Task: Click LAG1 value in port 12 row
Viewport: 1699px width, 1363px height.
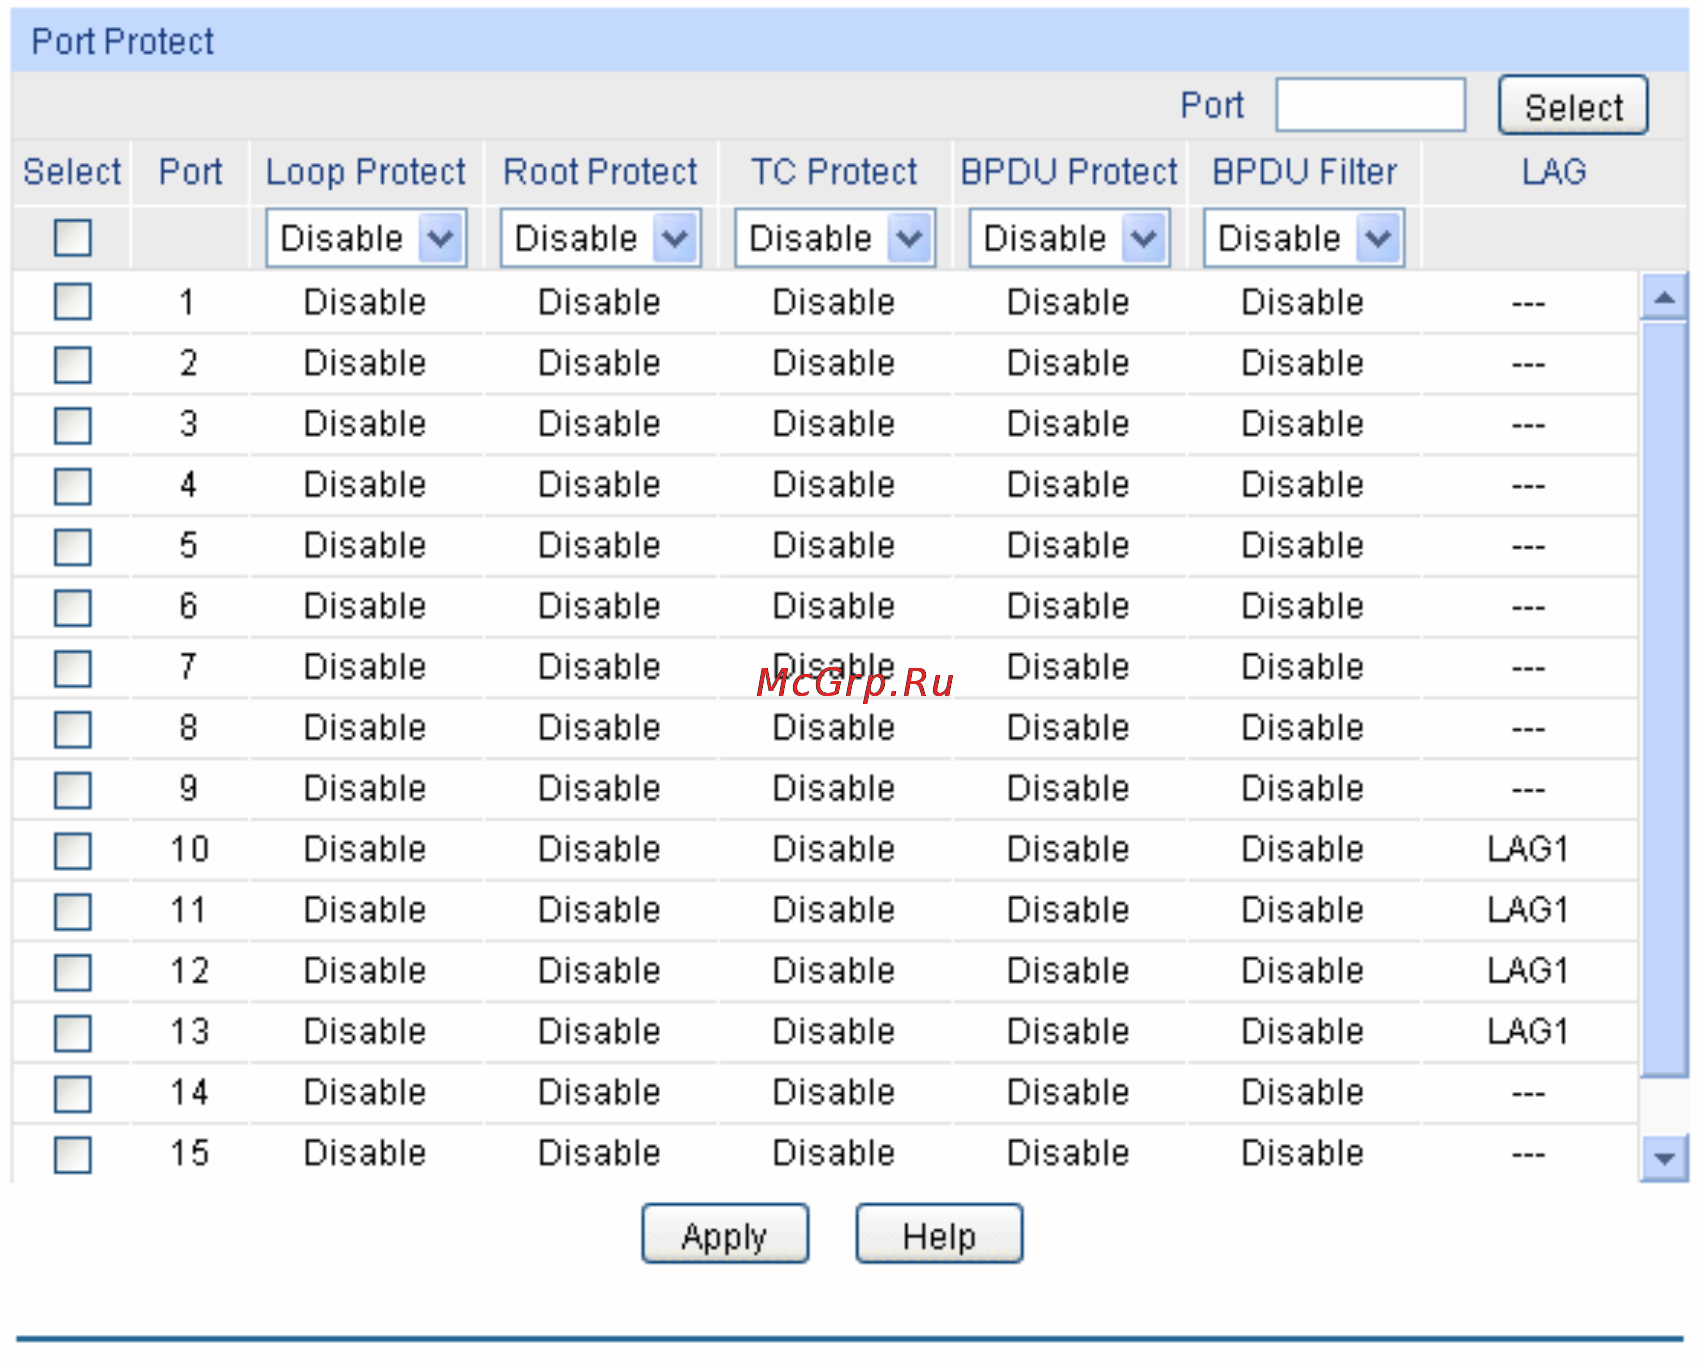Action: click(x=1528, y=971)
